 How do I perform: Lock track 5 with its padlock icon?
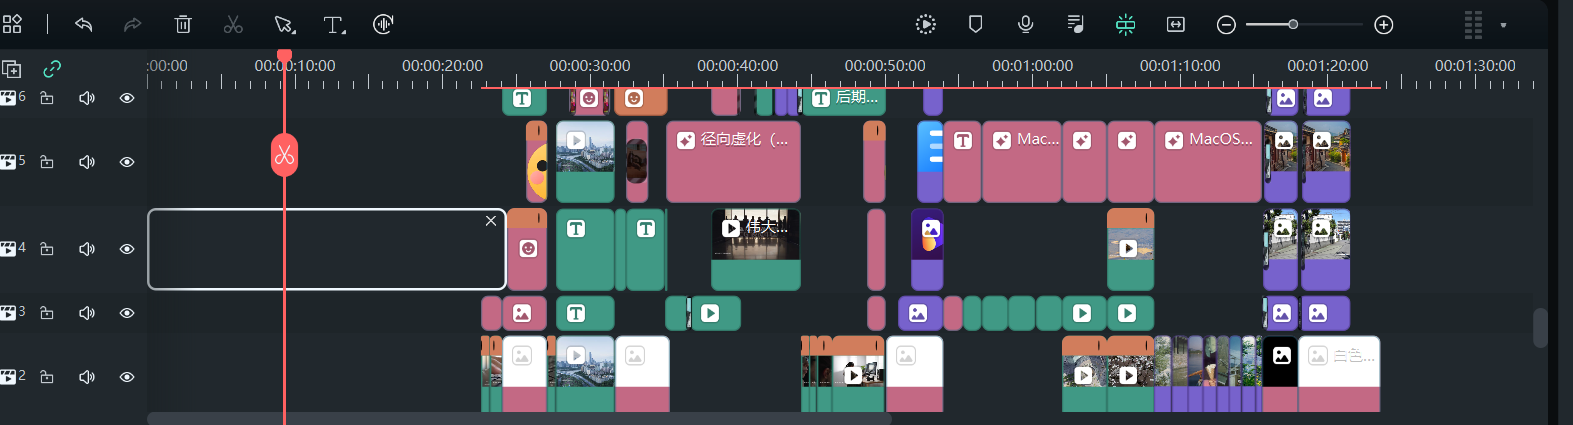(x=47, y=162)
